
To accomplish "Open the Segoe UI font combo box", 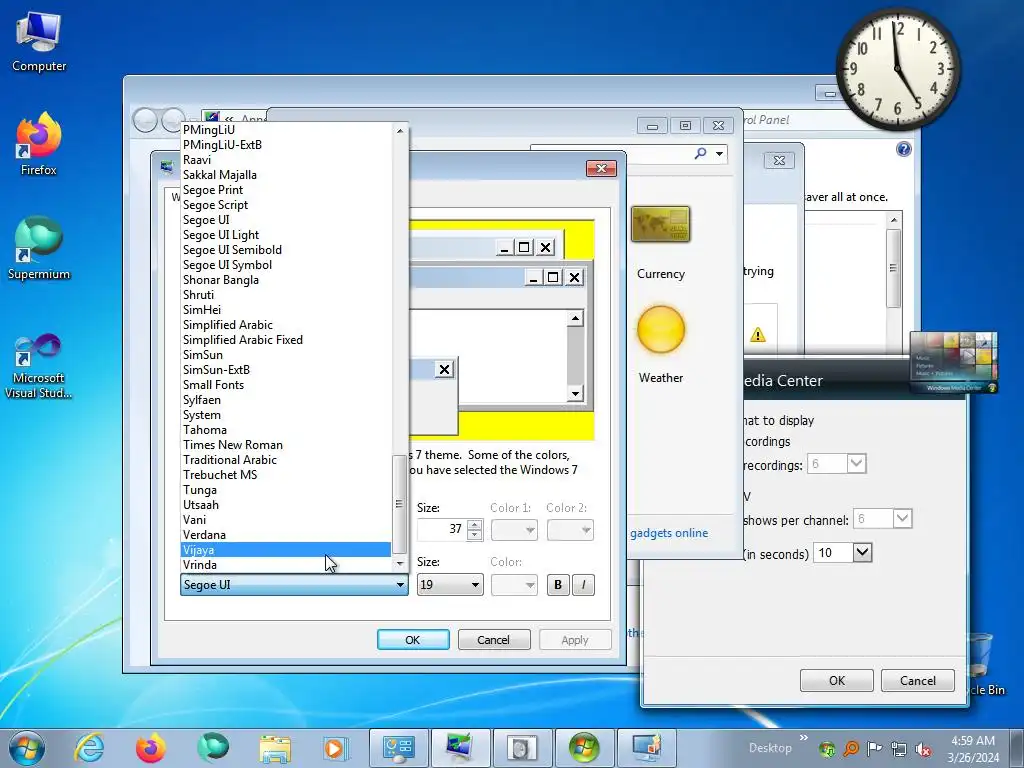I will tap(294, 584).
